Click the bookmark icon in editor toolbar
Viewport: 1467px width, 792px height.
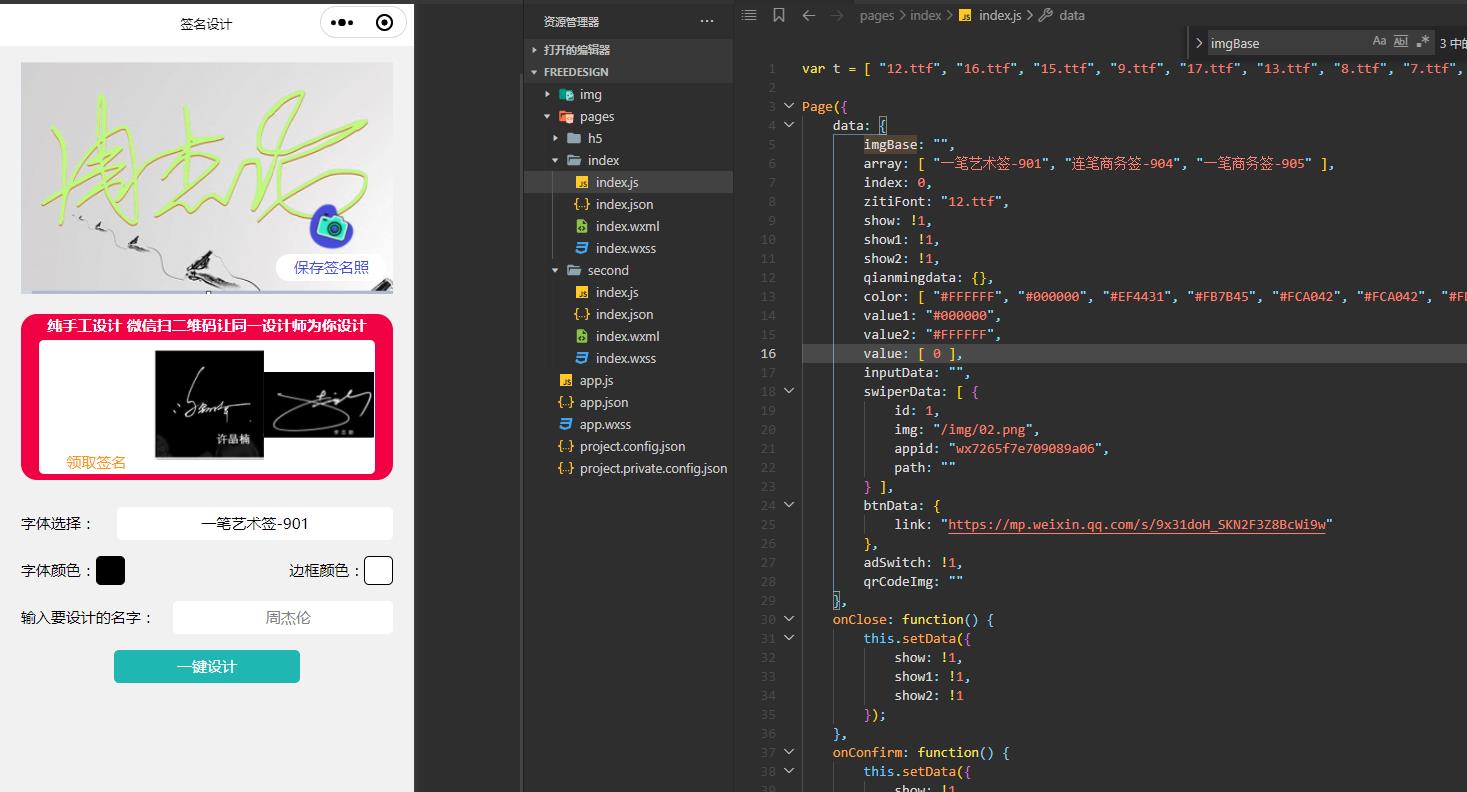coord(778,15)
